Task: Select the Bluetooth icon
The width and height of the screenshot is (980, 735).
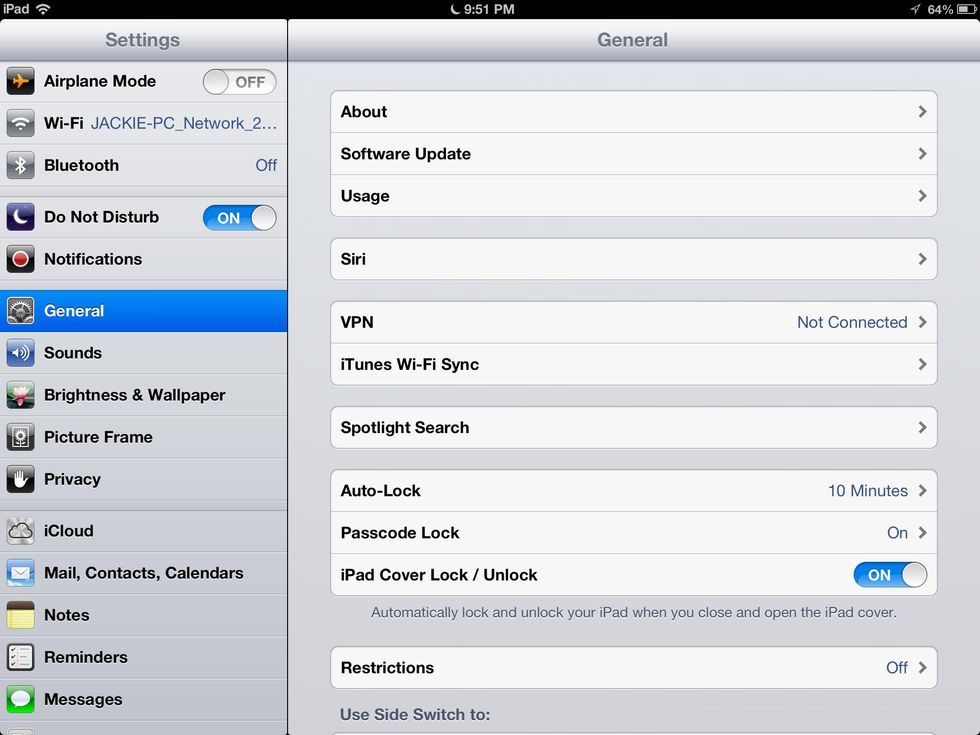Action: coord(21,165)
